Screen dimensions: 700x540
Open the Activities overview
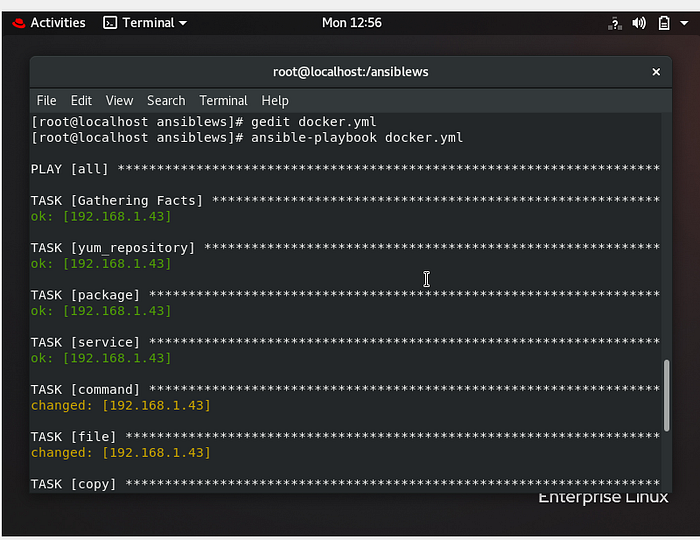(x=58, y=23)
